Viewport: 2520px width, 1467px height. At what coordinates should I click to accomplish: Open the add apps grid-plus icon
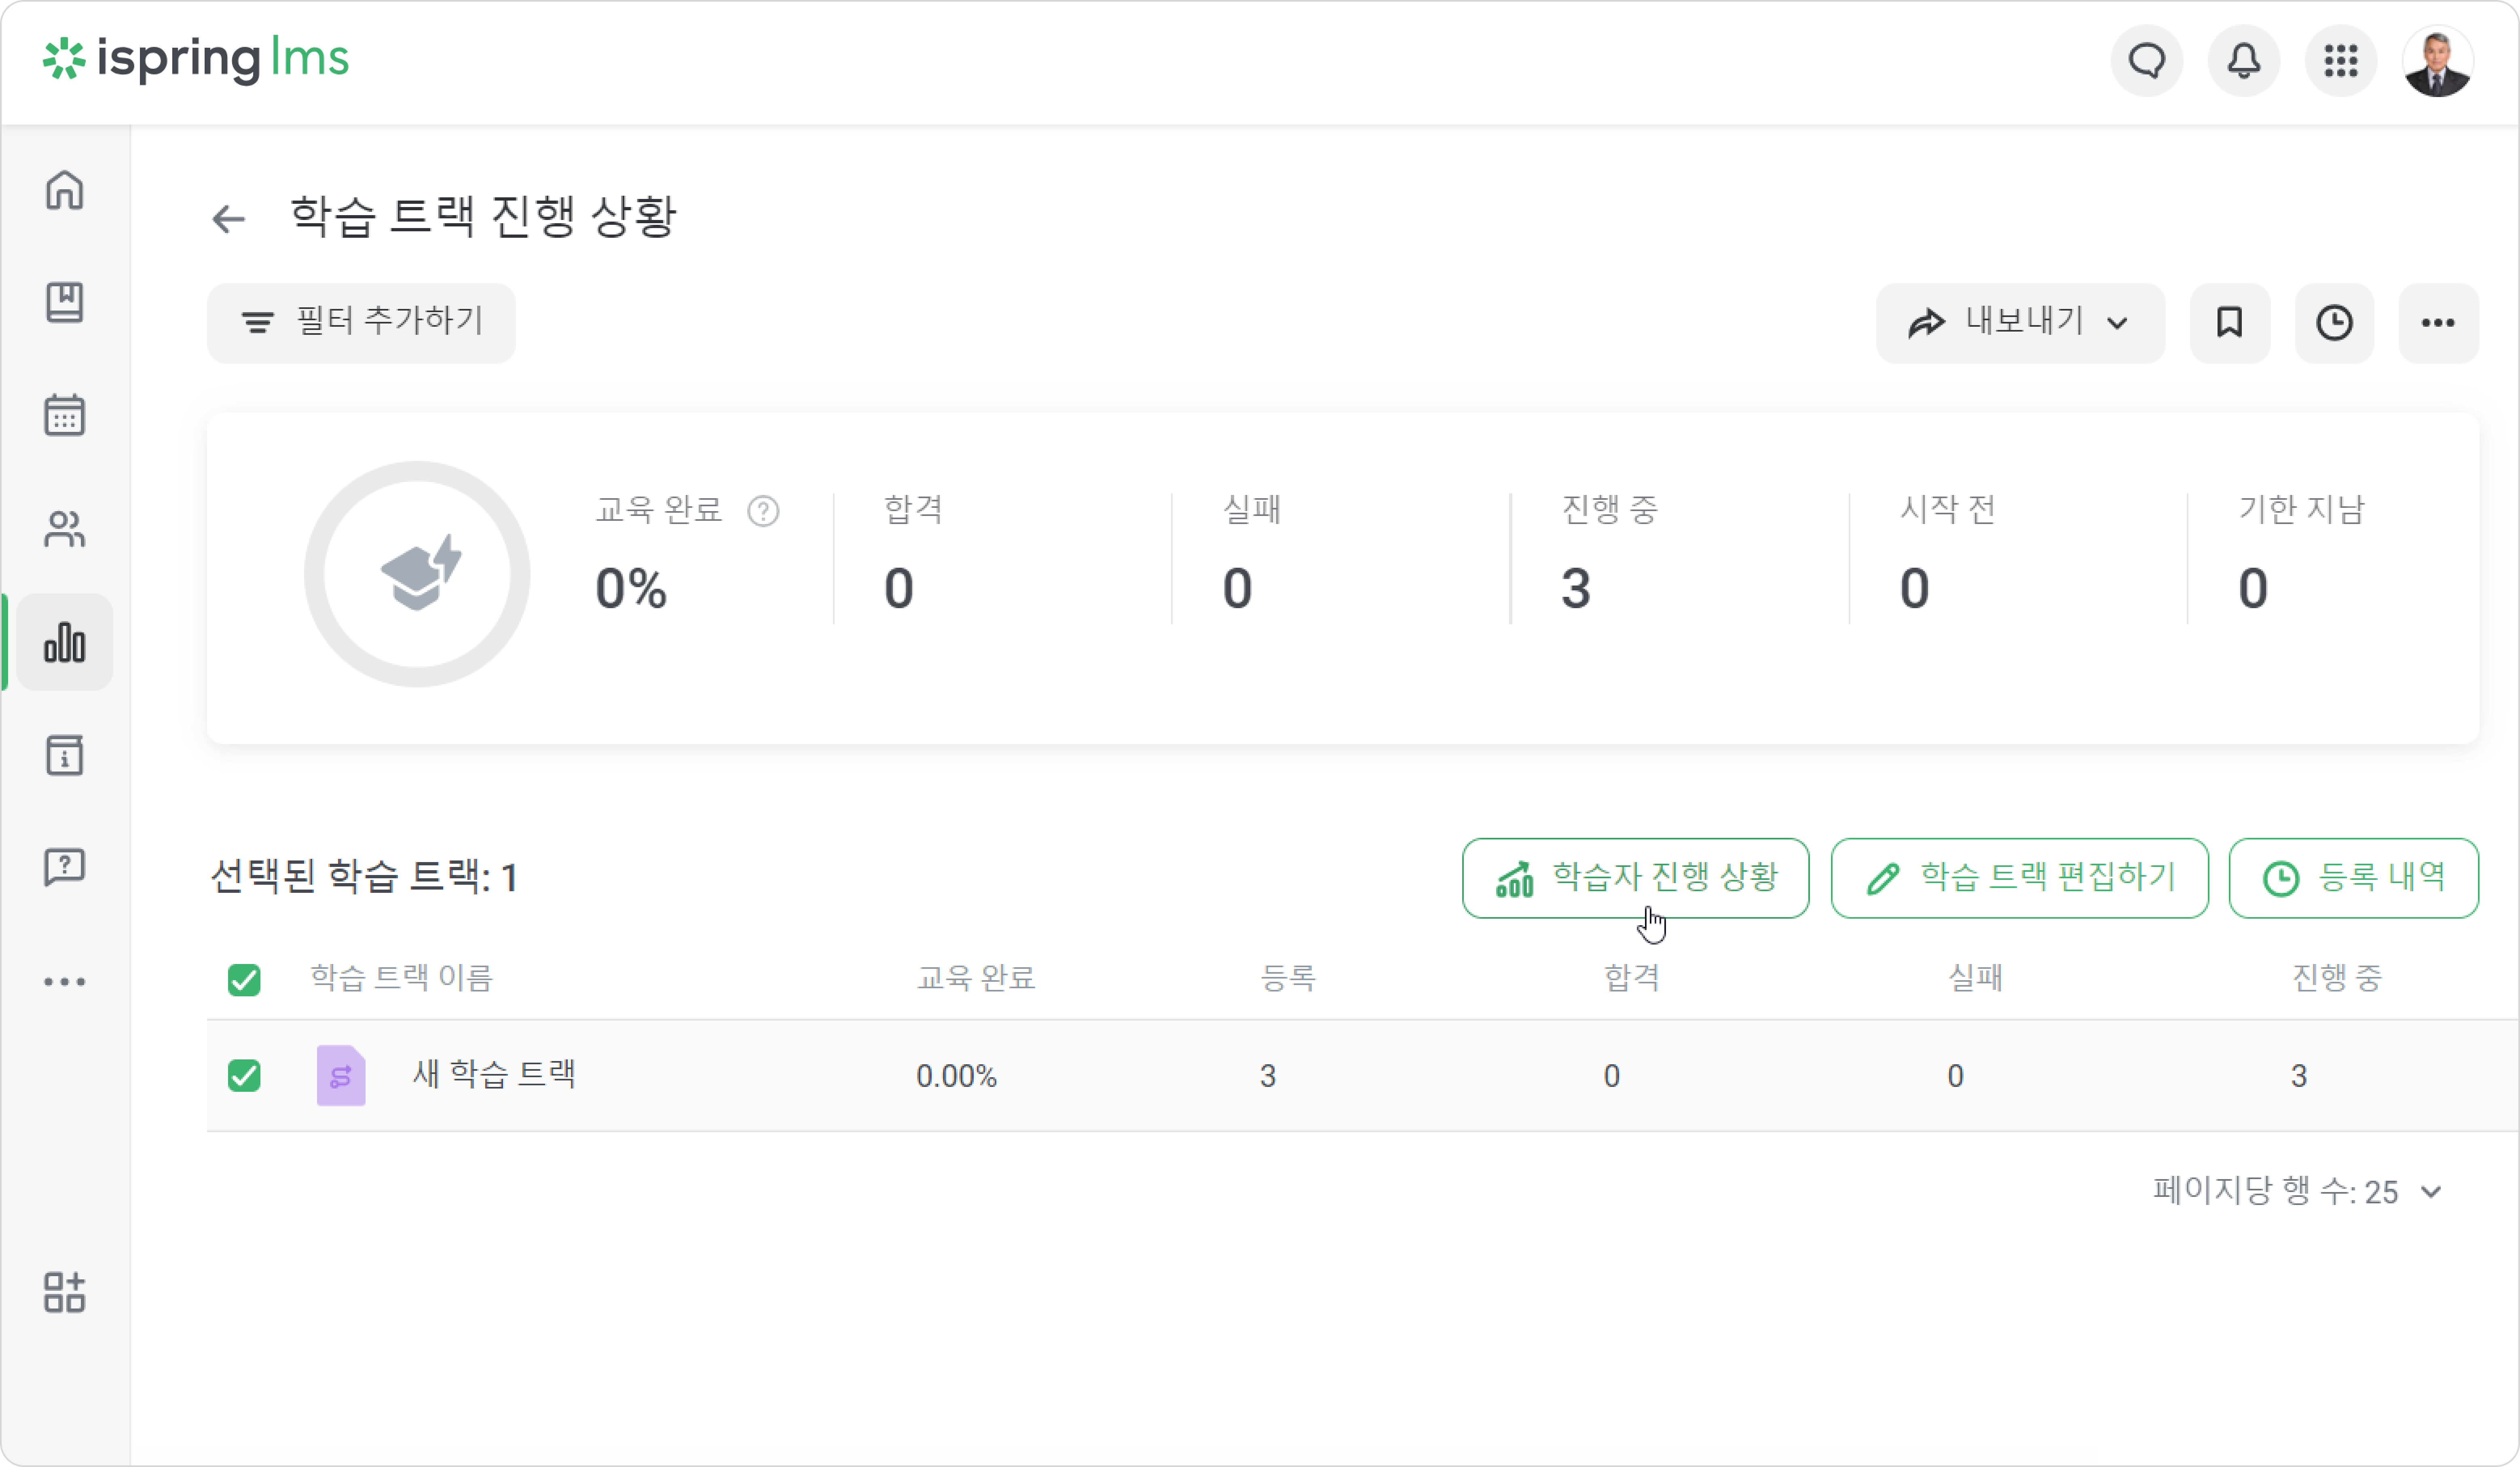pos(64,1292)
